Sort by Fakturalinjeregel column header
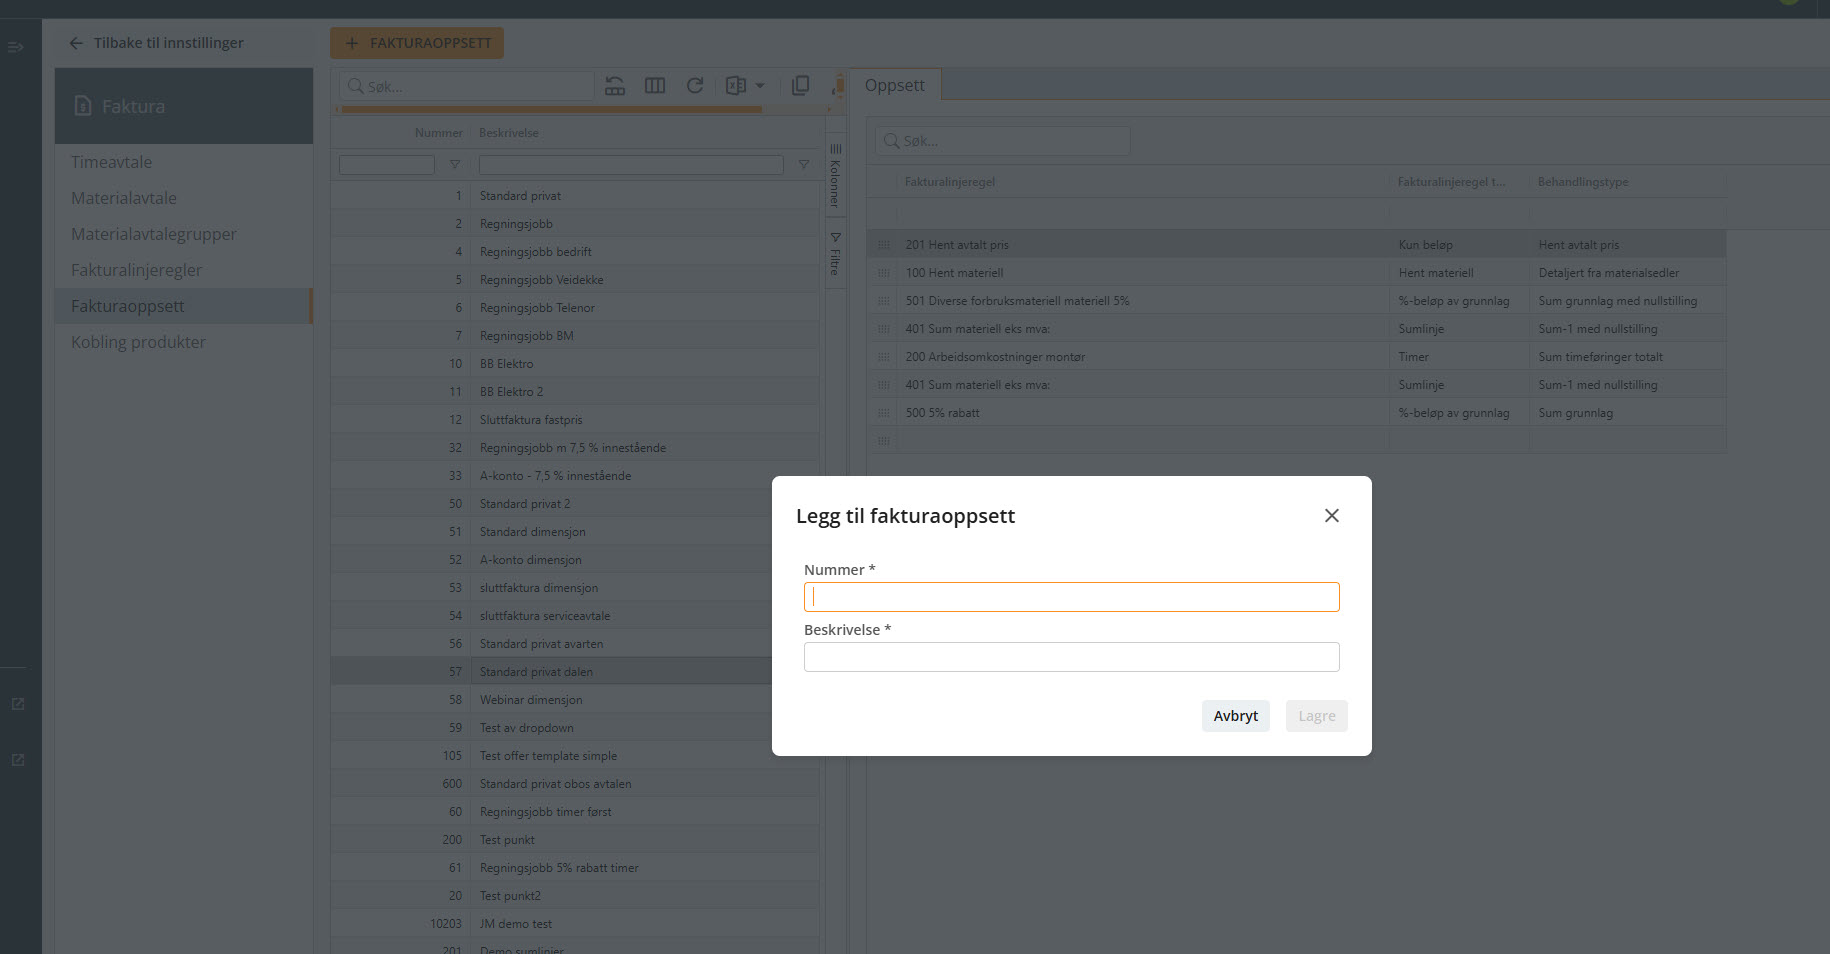Image resolution: width=1830 pixels, height=954 pixels. coord(950,182)
